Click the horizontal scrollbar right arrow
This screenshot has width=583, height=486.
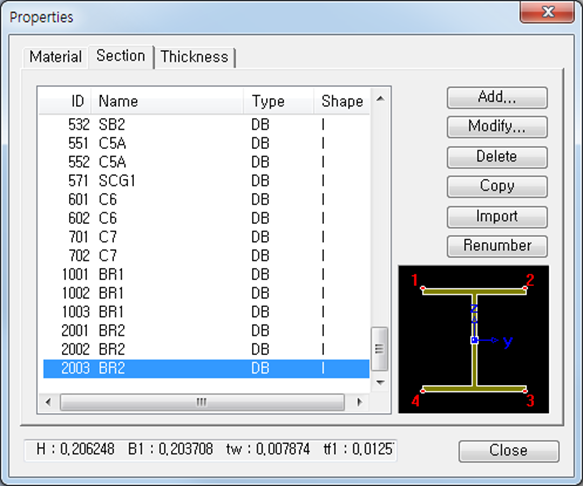(x=359, y=402)
